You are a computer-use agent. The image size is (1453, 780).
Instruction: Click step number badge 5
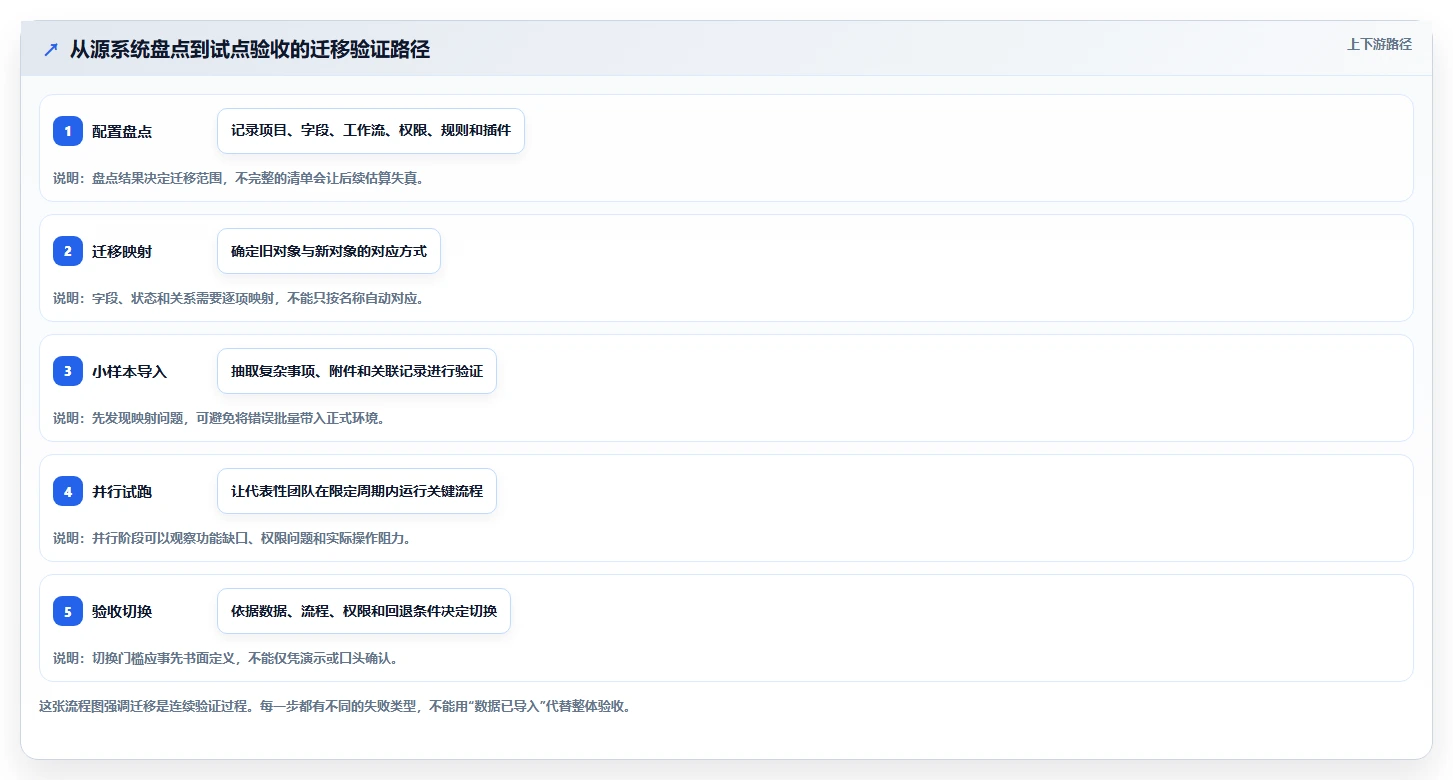[x=68, y=611]
